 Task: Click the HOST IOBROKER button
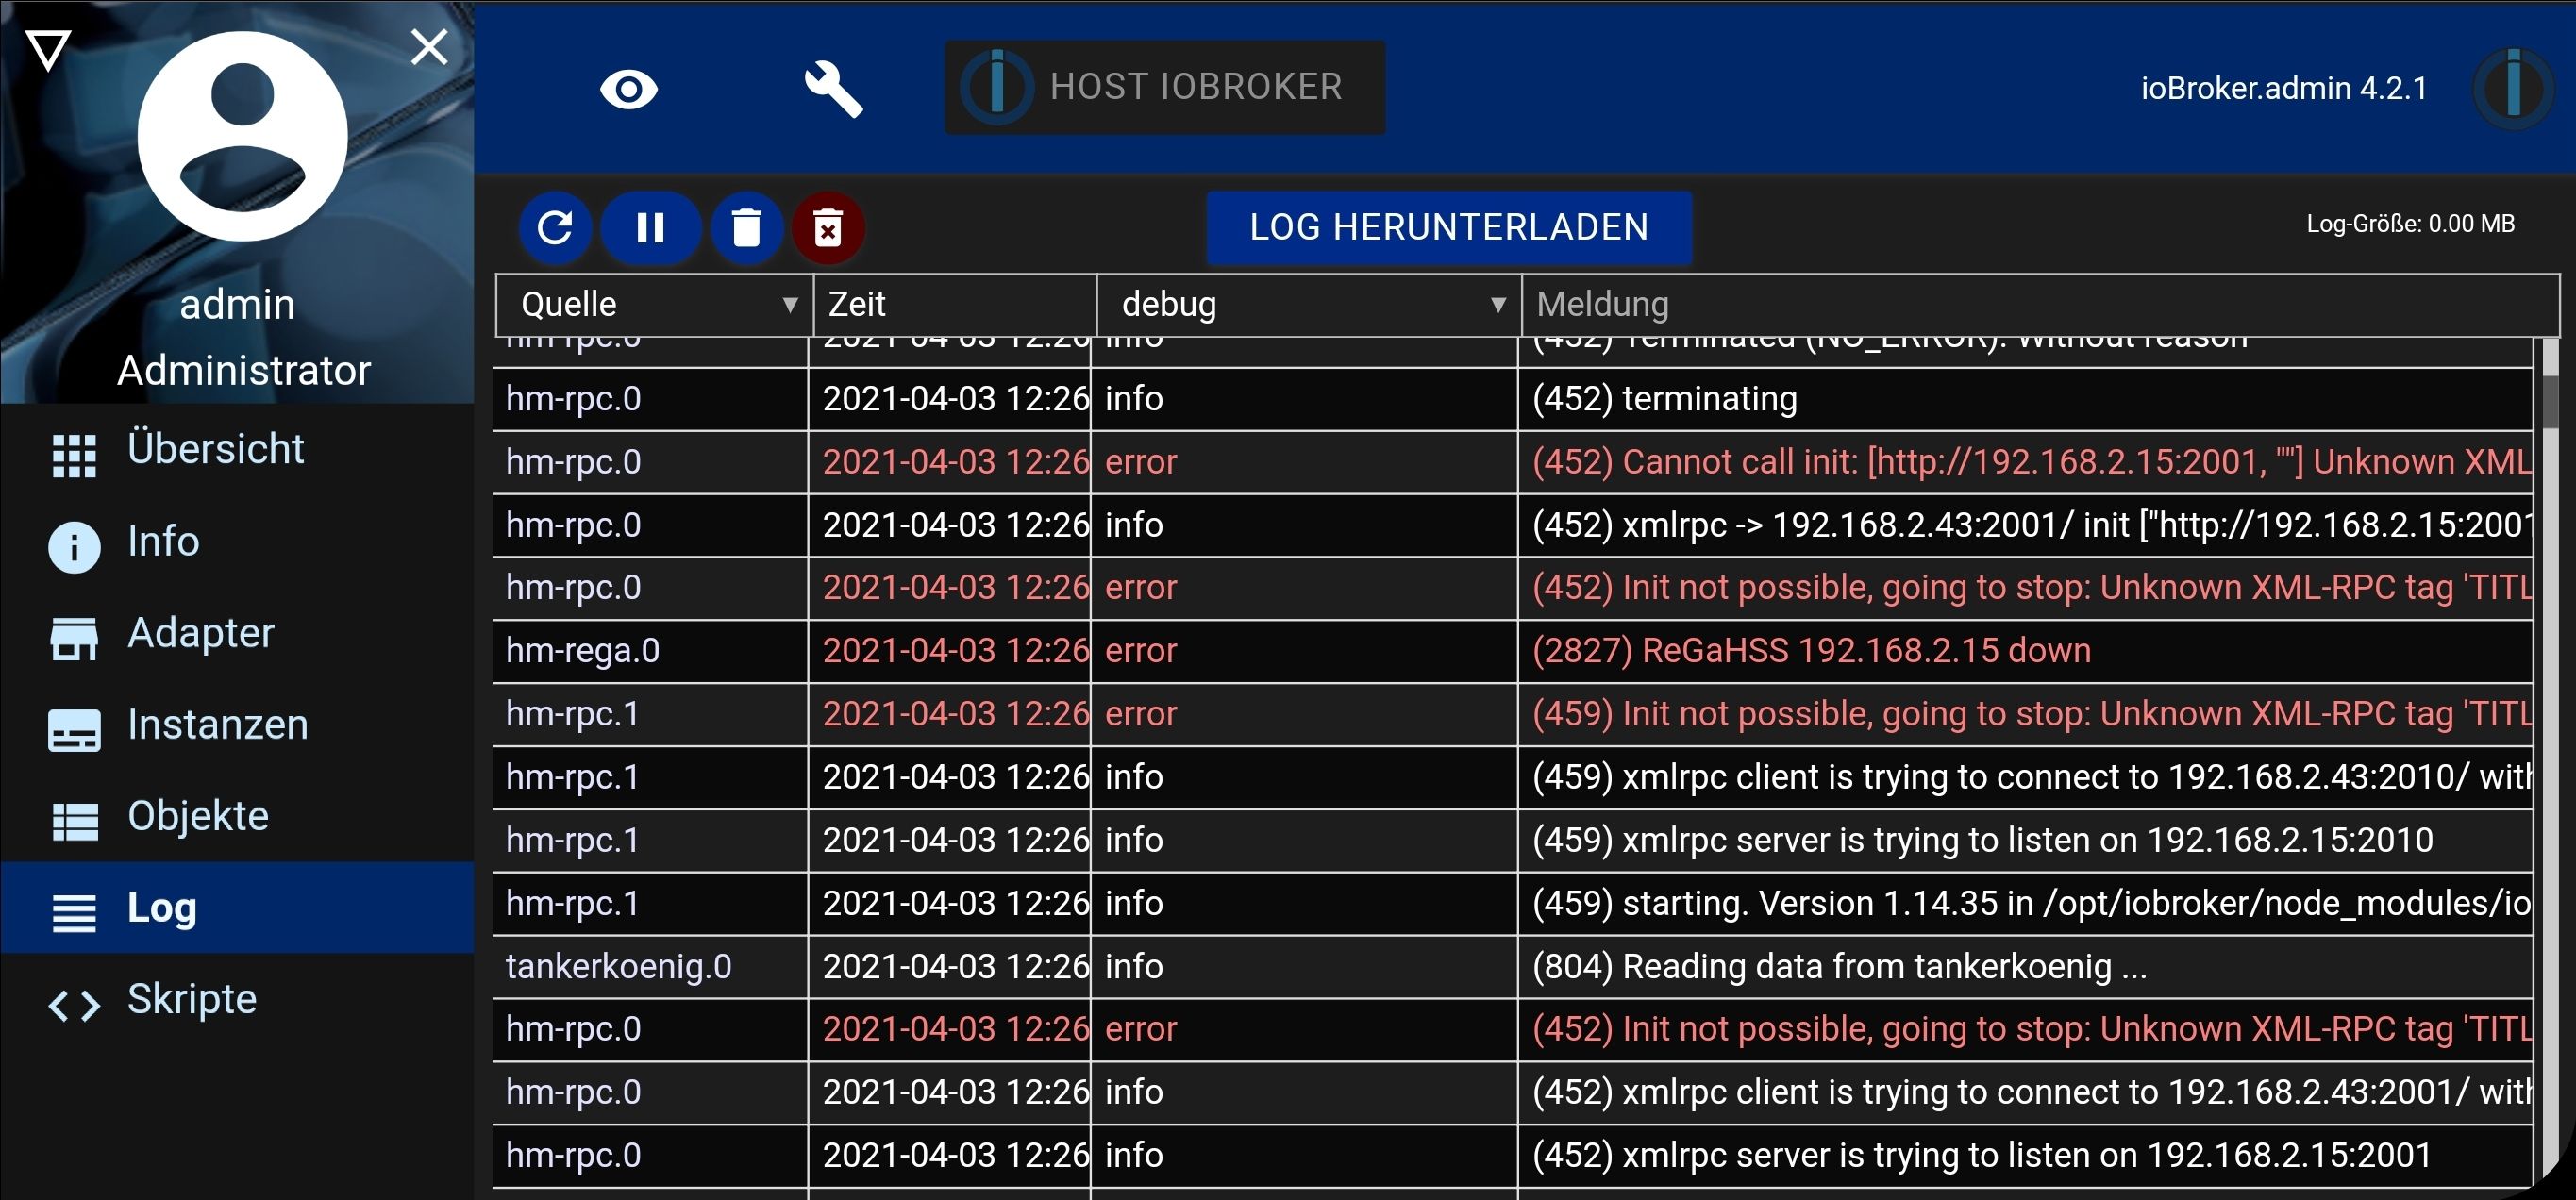click(1165, 88)
